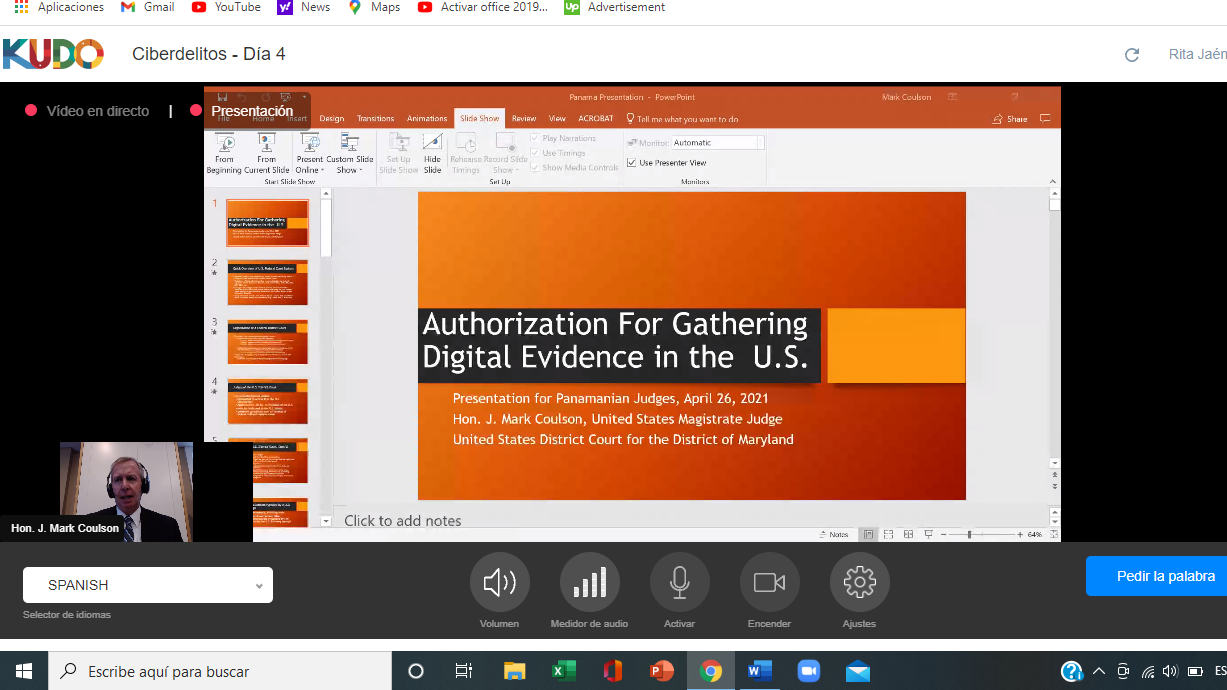Select the Vídeo en directo tab
This screenshot has width=1227, height=690.
(x=88, y=111)
